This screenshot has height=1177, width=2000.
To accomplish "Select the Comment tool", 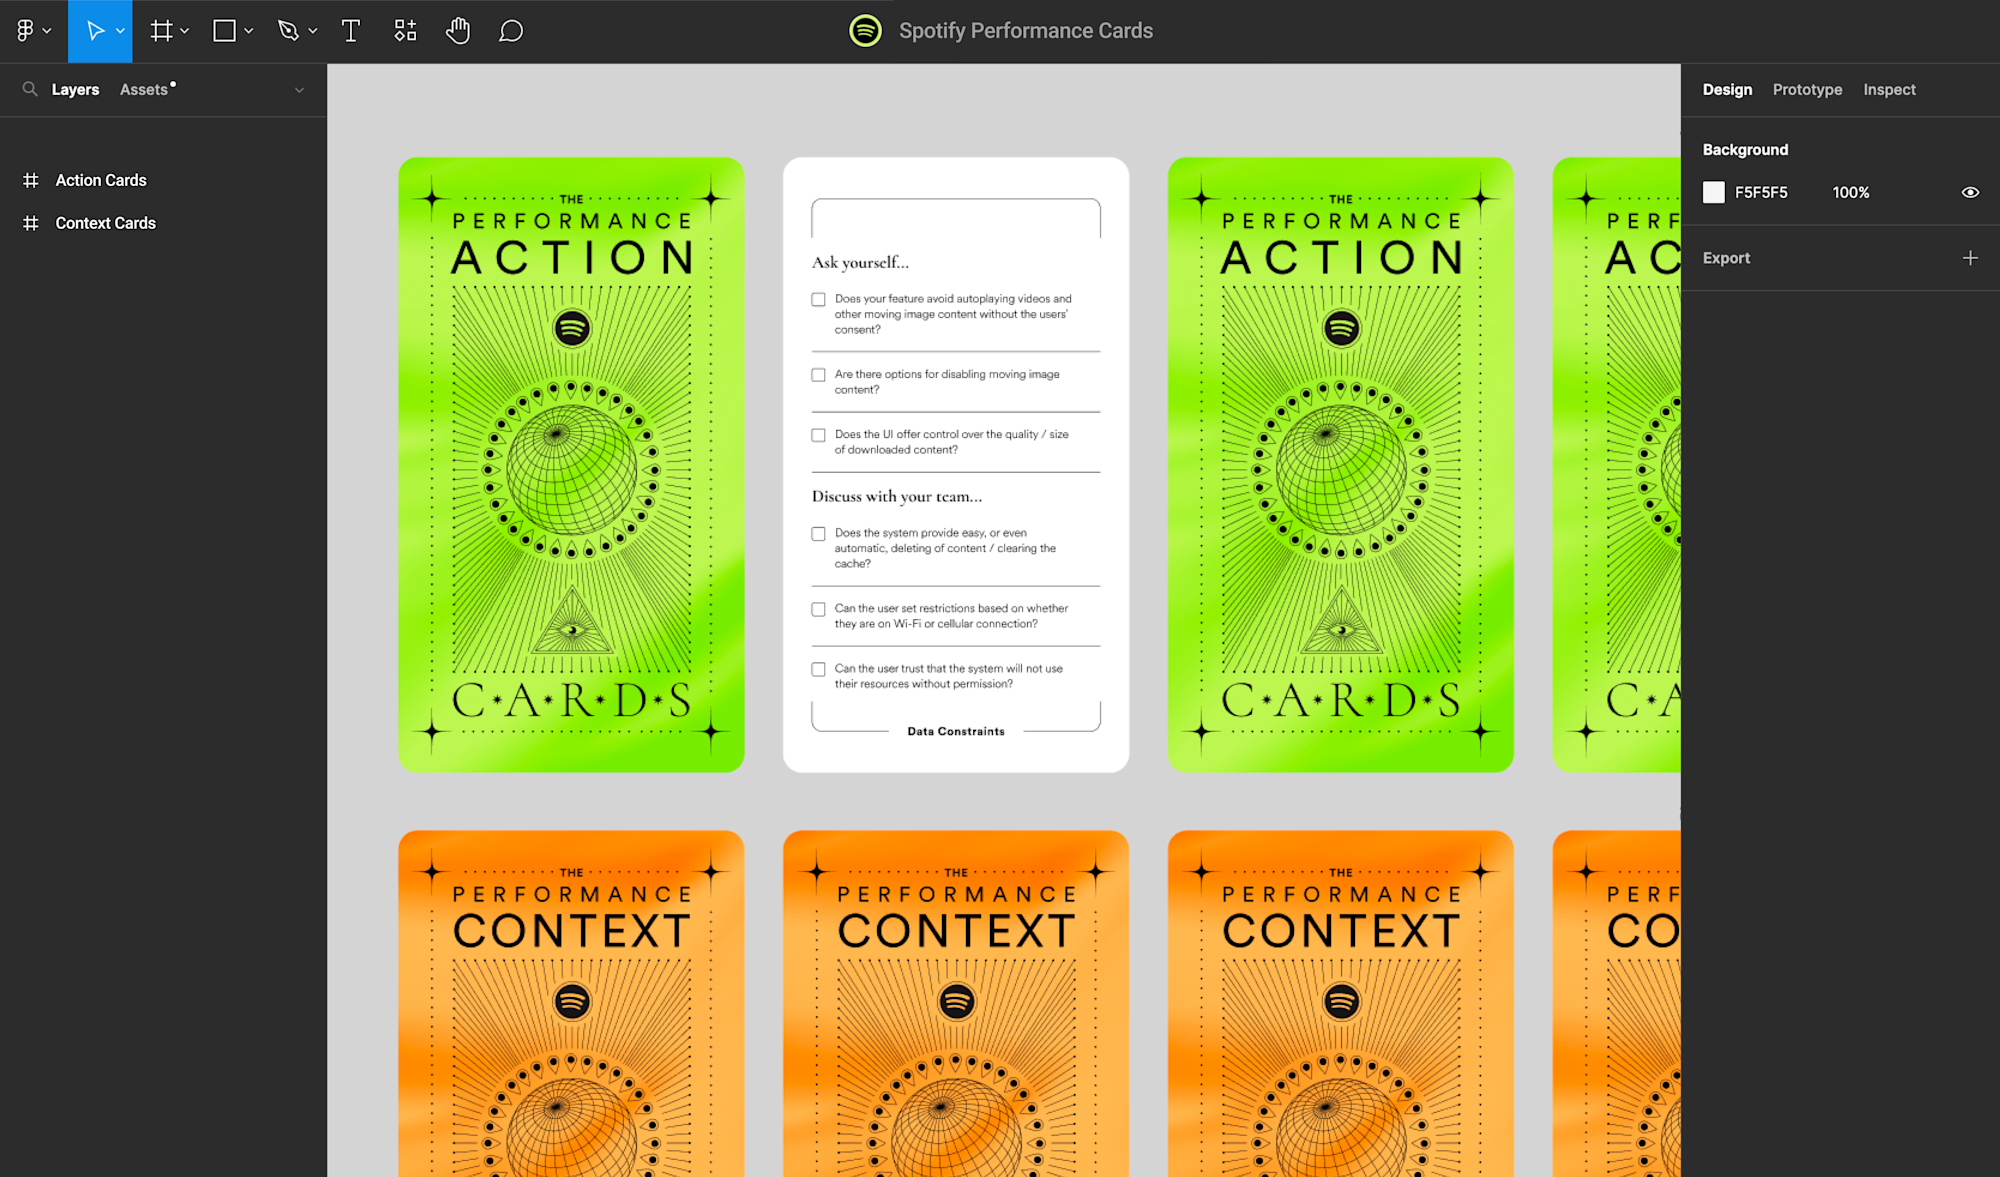I will (x=511, y=30).
